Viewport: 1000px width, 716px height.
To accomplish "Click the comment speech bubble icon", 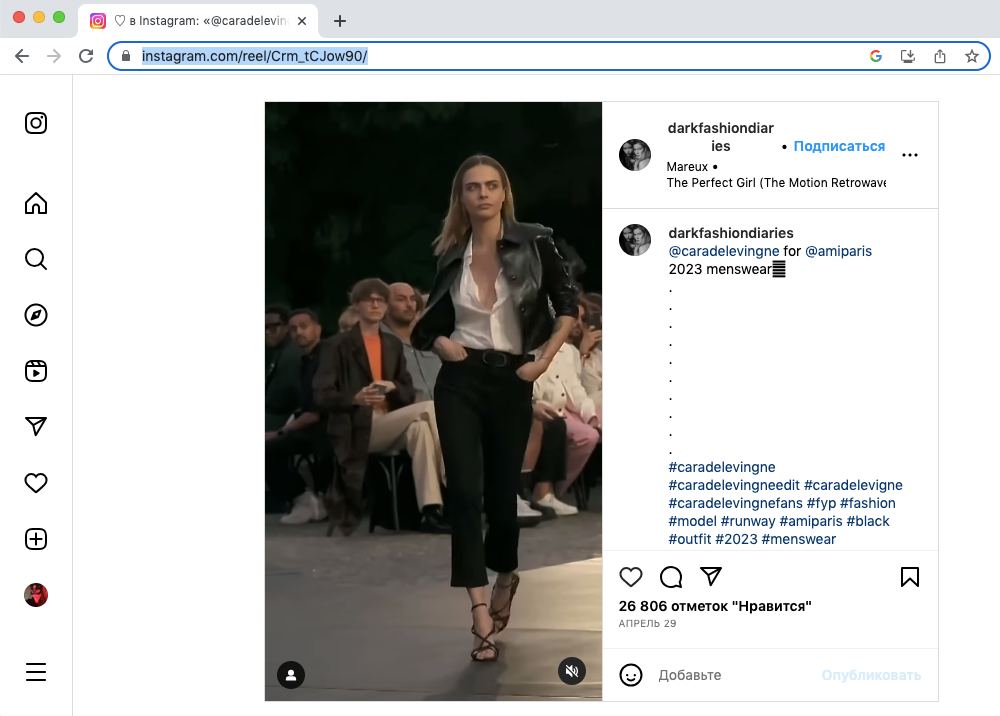I will click(x=671, y=577).
